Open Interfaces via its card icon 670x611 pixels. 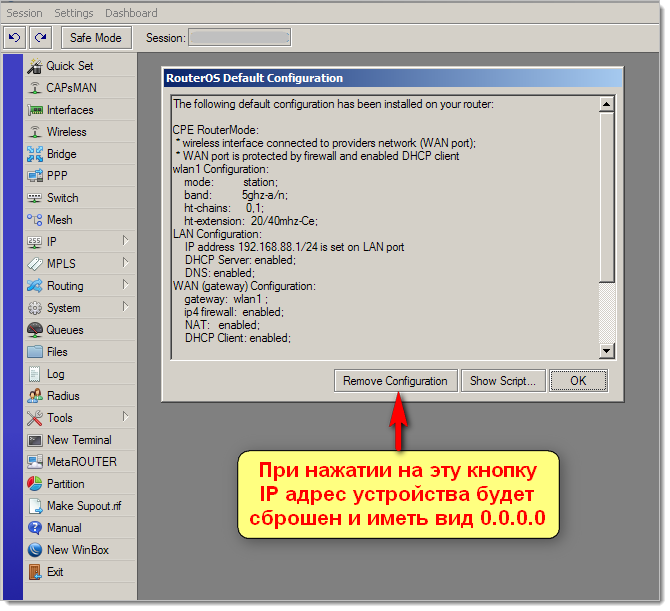pyautogui.click(x=35, y=110)
